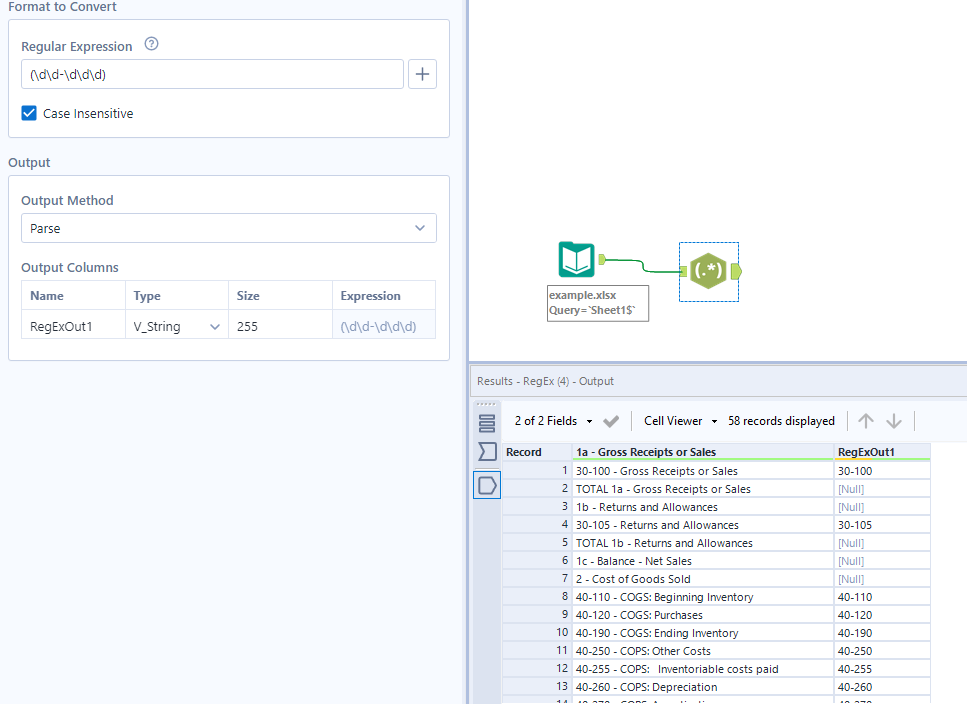Select record 8 row showing 40-110

(x=700, y=597)
